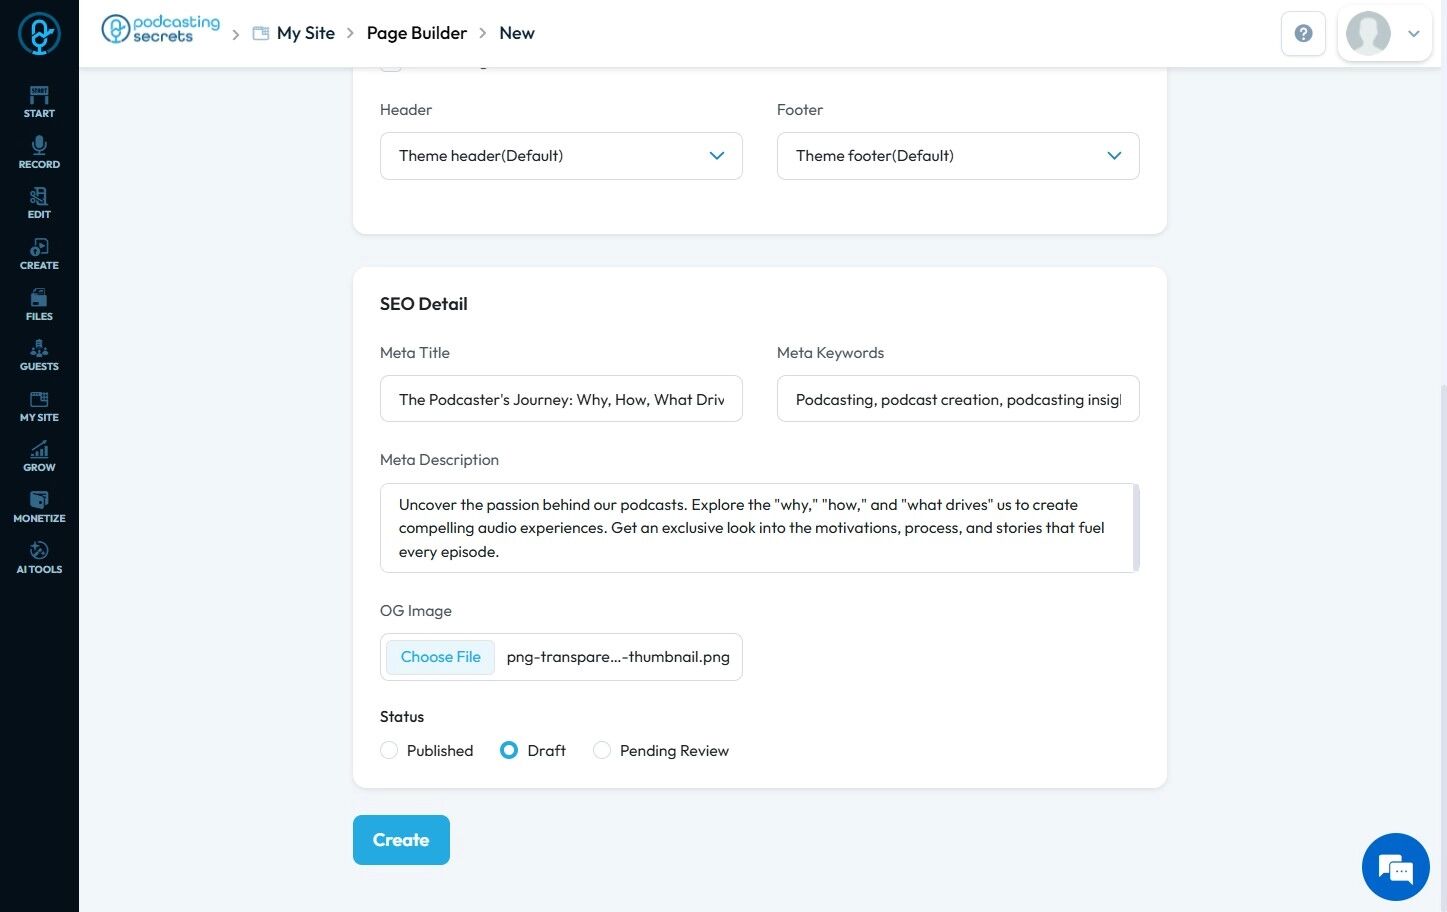Expand the Theme header dropdown
Screen dimensions: 1447x912
(561, 156)
